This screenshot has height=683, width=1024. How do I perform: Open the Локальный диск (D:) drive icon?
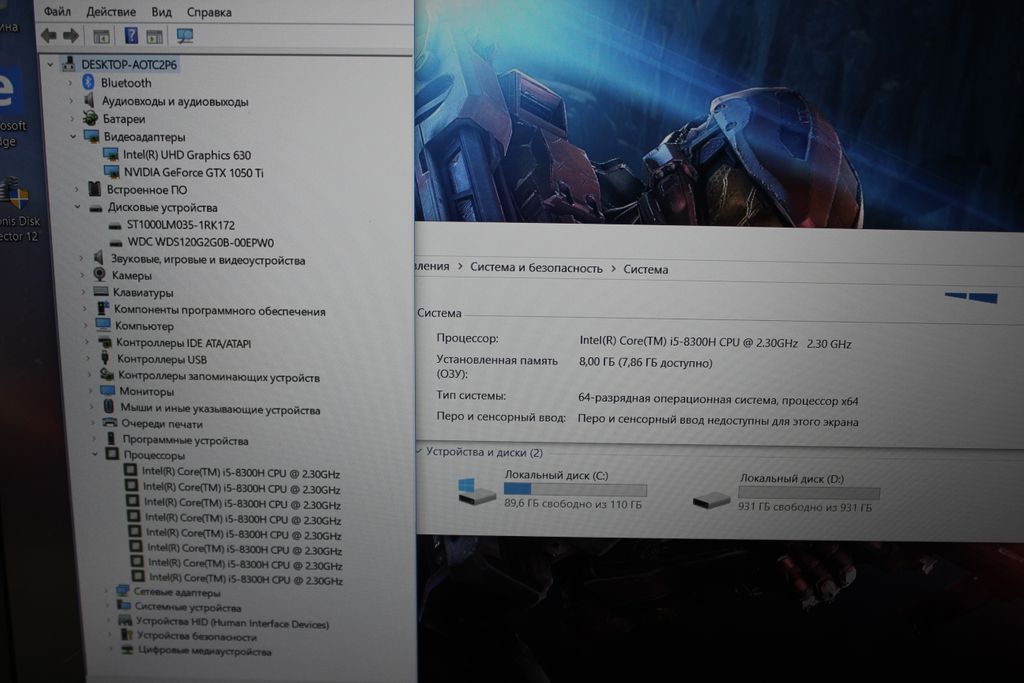pos(711,500)
